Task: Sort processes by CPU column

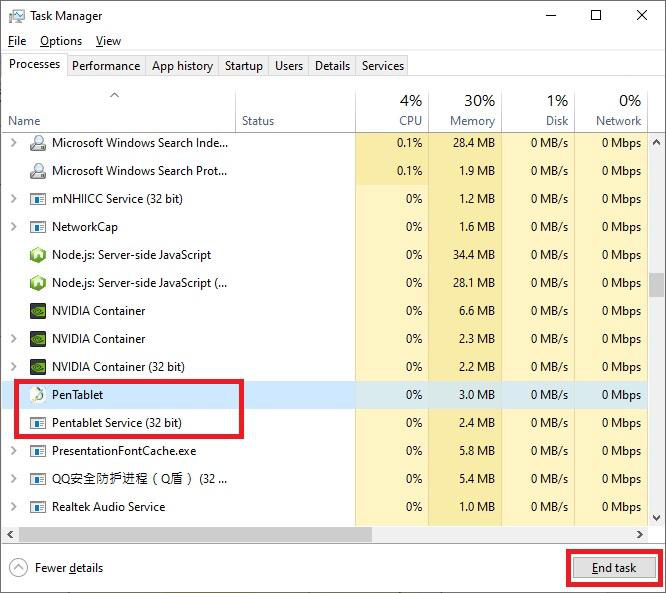Action: tap(392, 111)
